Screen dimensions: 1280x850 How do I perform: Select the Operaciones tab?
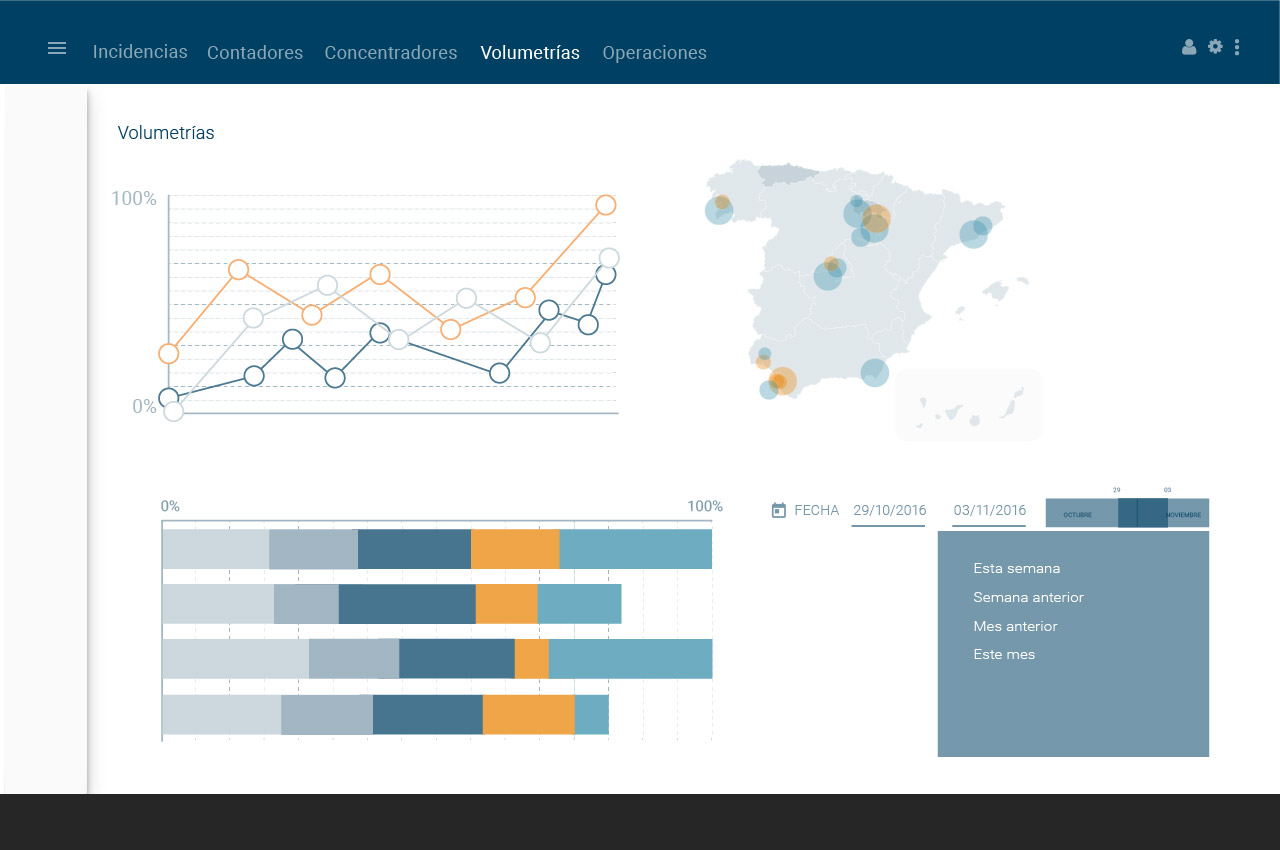[654, 53]
